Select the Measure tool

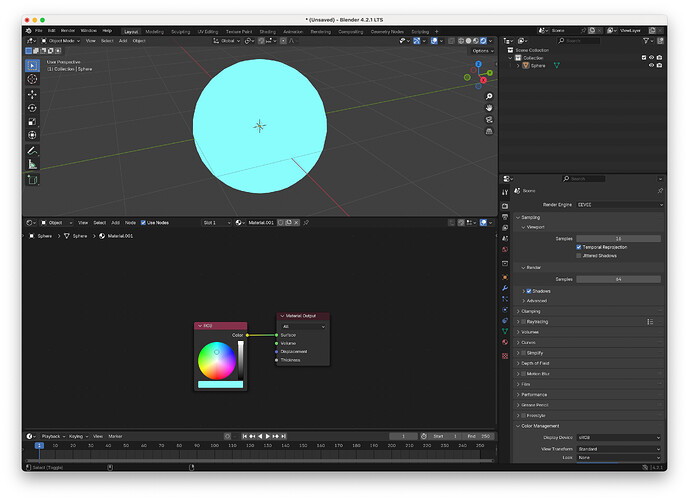pyautogui.click(x=32, y=164)
